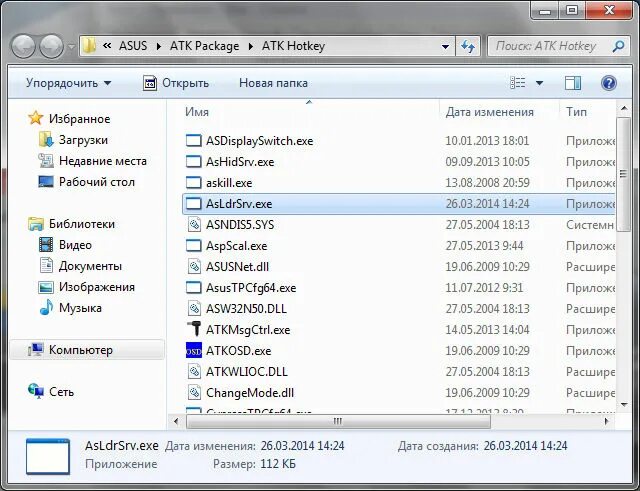The image size is (640, 491).
Task: Sort by the Имя column header
Action: [x=309, y=112]
